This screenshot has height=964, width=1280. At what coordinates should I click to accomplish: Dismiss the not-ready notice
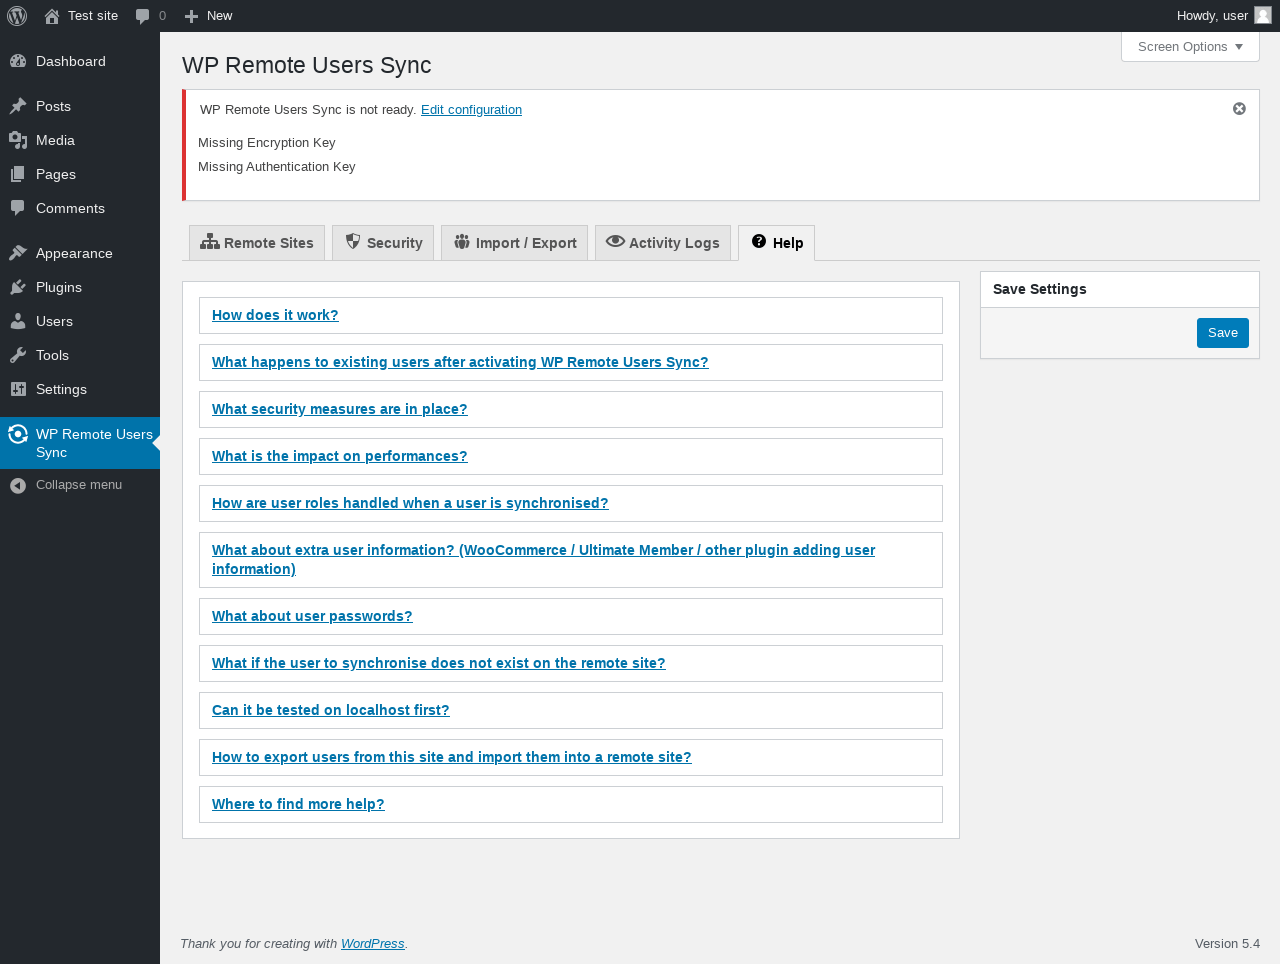click(1239, 109)
